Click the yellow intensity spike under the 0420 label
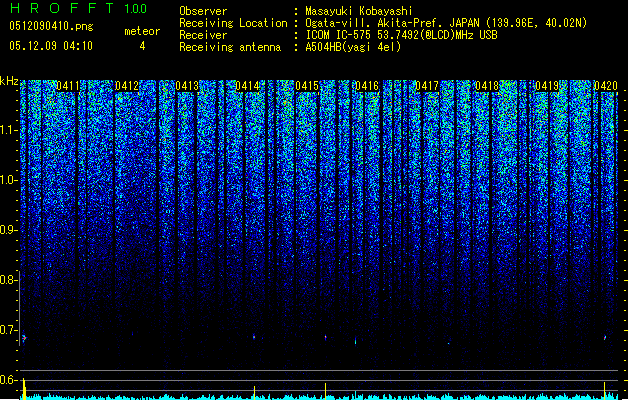 point(605,390)
